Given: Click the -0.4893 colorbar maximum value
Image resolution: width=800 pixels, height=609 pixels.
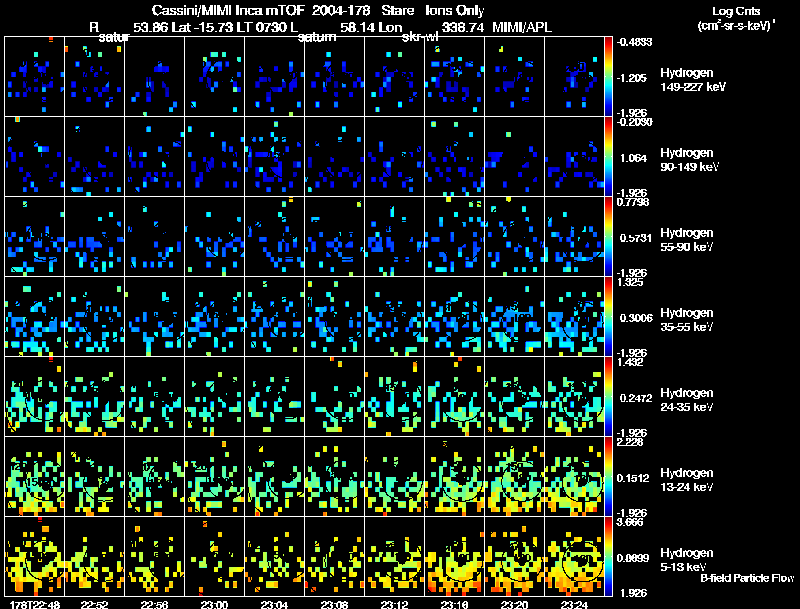Looking at the screenshot, I should pyautogui.click(x=634, y=42).
